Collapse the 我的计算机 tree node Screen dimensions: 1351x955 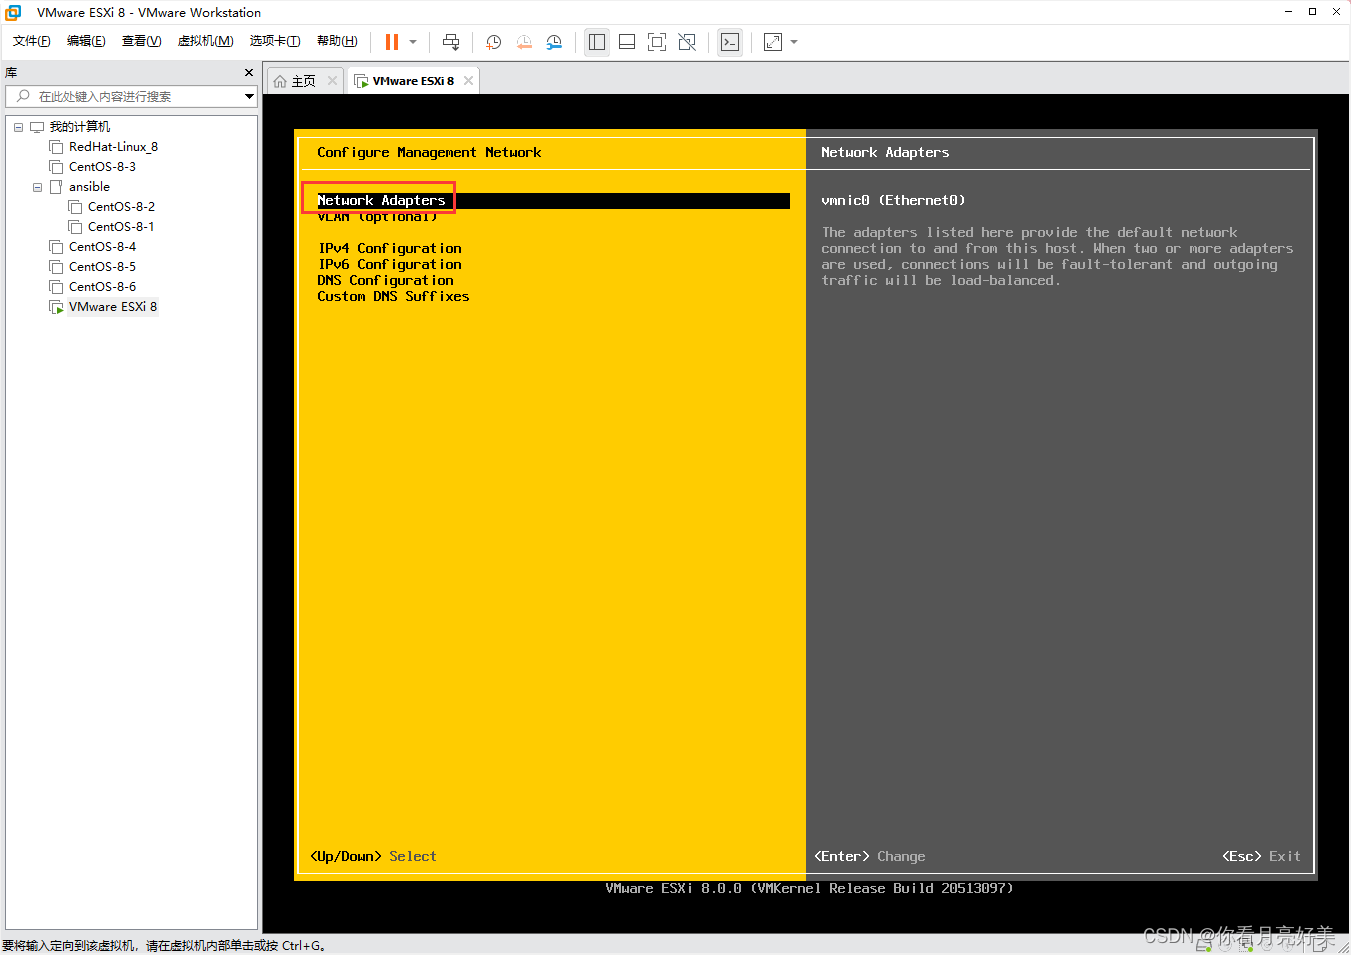18,127
